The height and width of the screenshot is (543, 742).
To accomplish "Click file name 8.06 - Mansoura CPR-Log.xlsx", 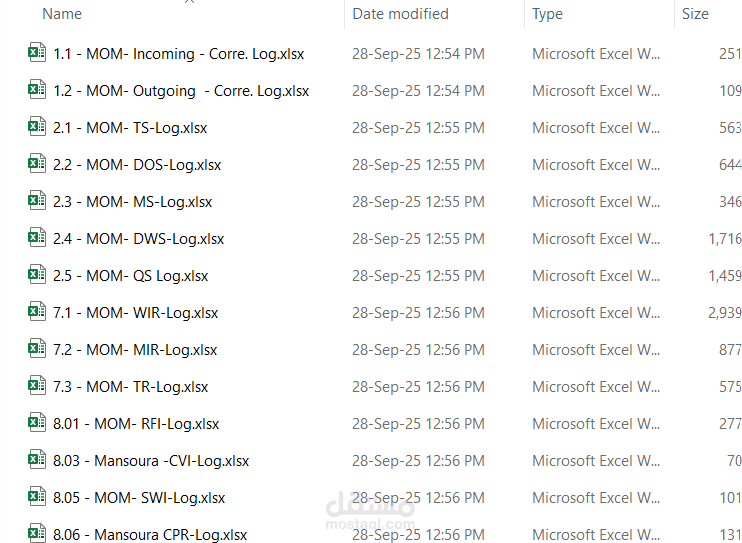I will click(x=150, y=534).
